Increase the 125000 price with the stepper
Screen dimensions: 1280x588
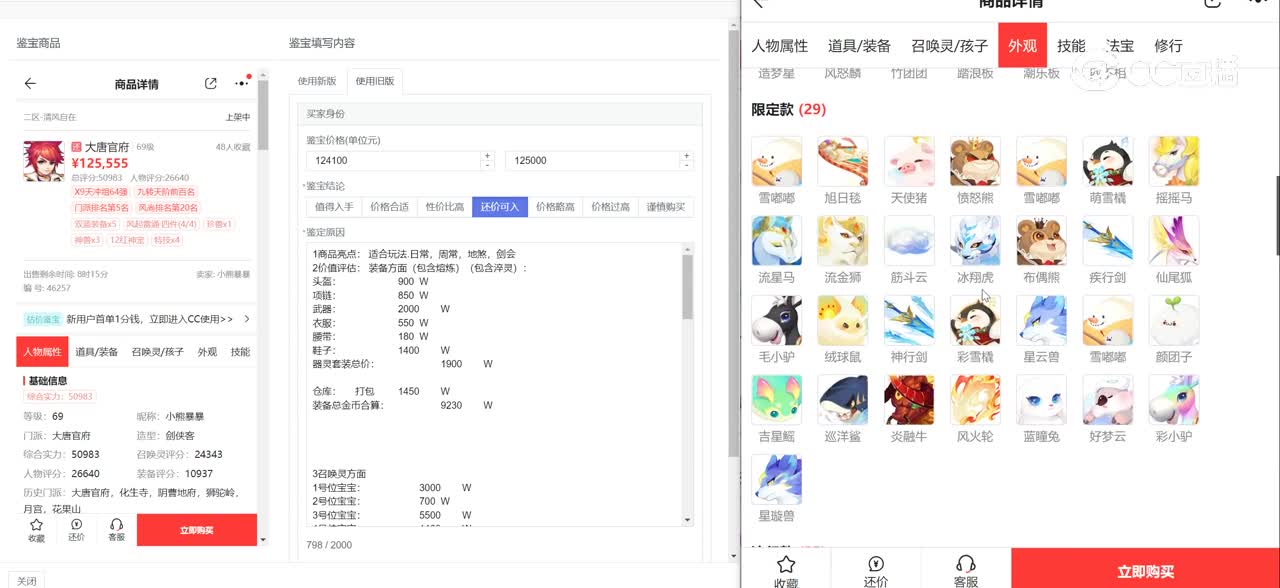[687, 156]
